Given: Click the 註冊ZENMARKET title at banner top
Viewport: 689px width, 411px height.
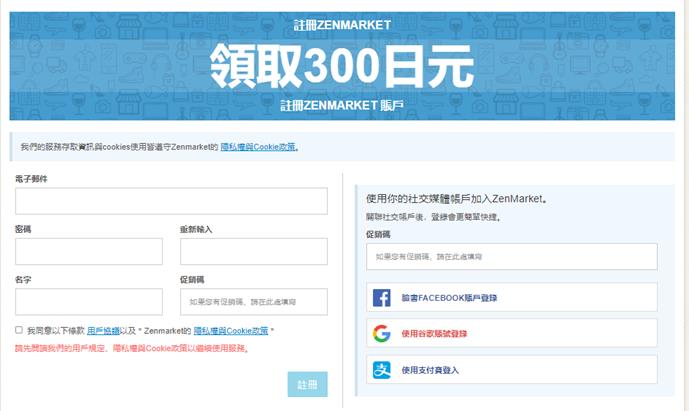Looking at the screenshot, I should [342, 25].
